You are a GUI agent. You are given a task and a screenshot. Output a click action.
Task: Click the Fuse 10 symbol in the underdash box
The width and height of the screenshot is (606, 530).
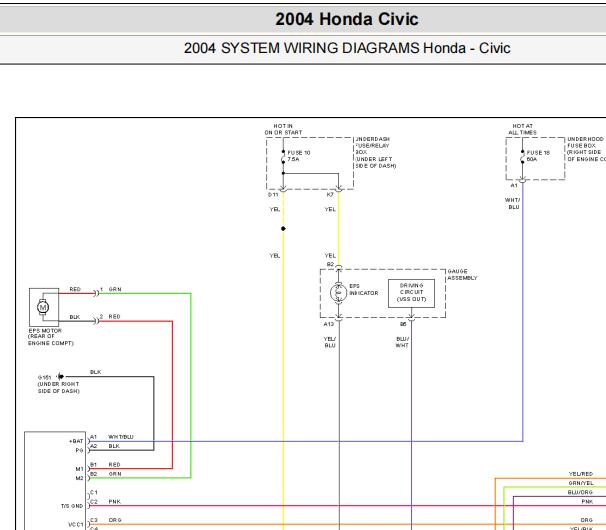[x=283, y=159]
